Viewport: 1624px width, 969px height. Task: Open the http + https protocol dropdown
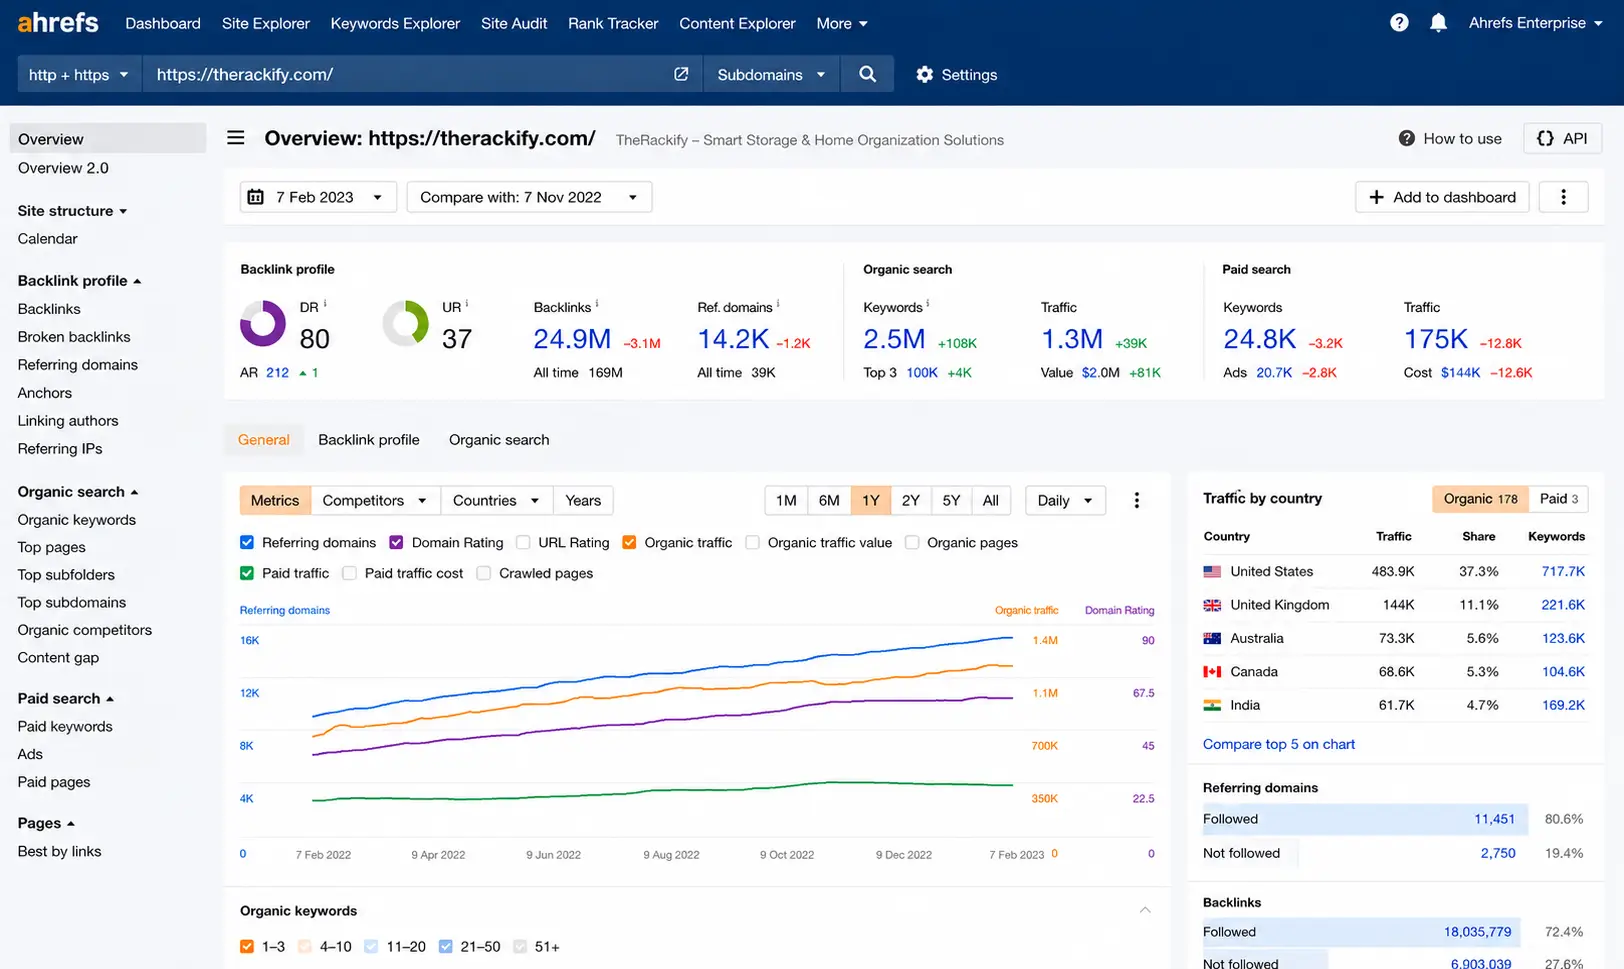[x=79, y=74]
